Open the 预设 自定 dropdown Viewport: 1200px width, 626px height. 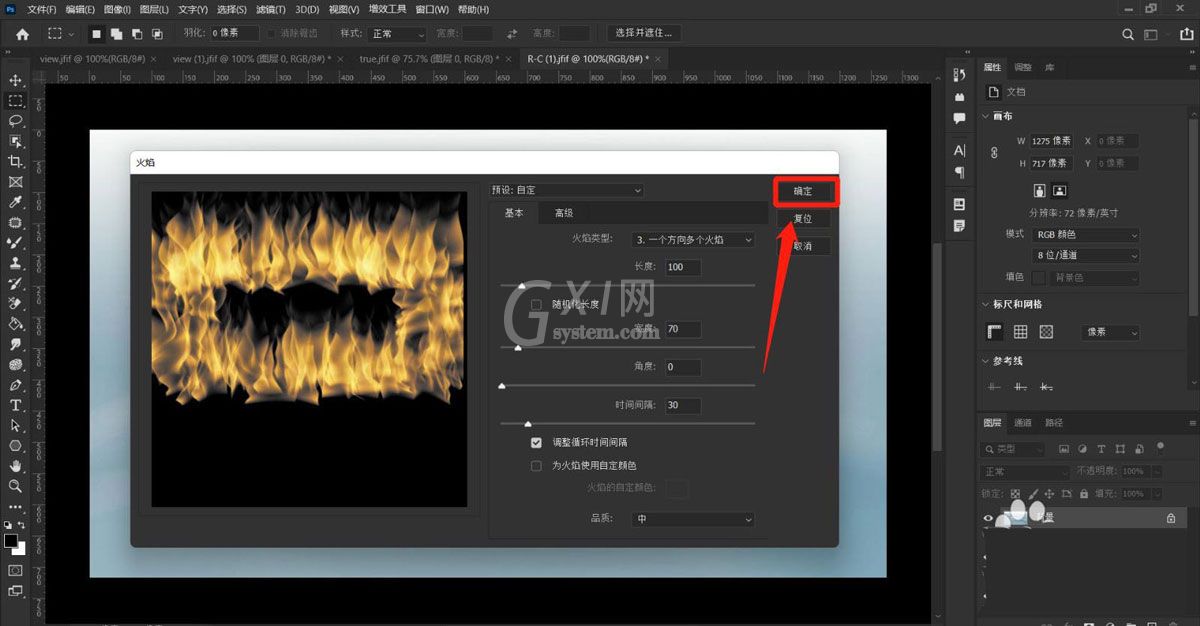(566, 190)
